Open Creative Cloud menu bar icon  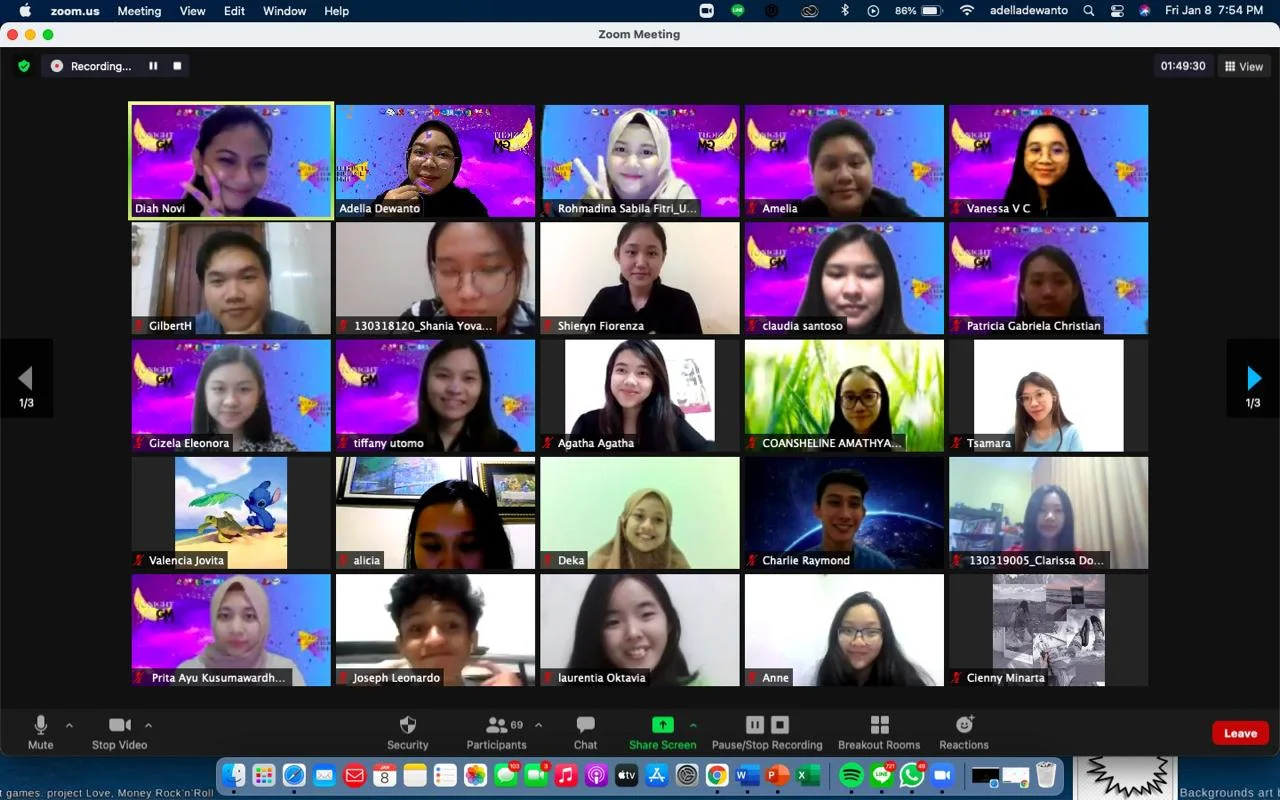tap(809, 11)
